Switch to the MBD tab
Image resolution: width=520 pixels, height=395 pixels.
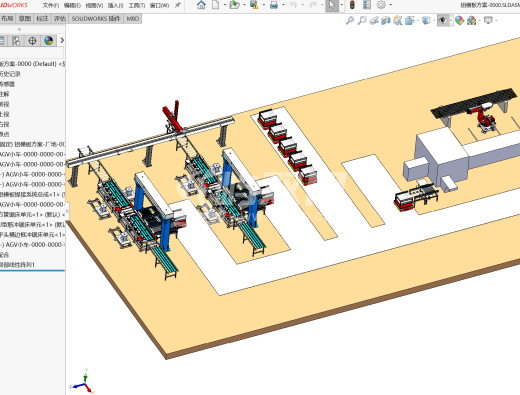pos(133,19)
